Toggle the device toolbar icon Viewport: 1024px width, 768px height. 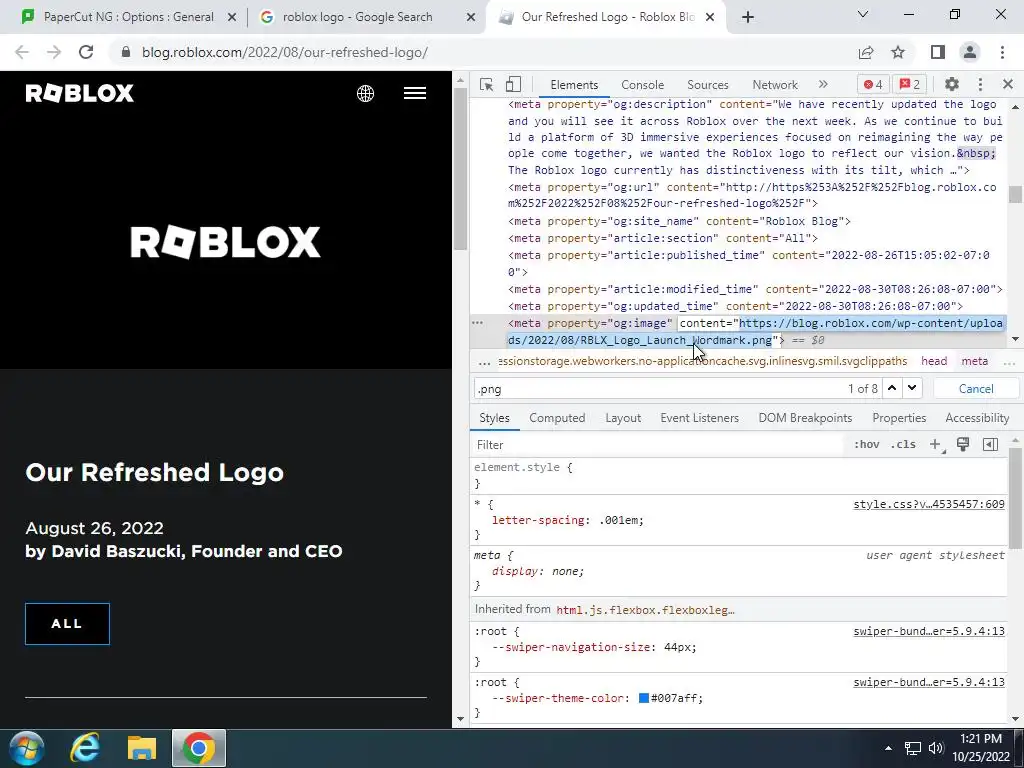513,84
